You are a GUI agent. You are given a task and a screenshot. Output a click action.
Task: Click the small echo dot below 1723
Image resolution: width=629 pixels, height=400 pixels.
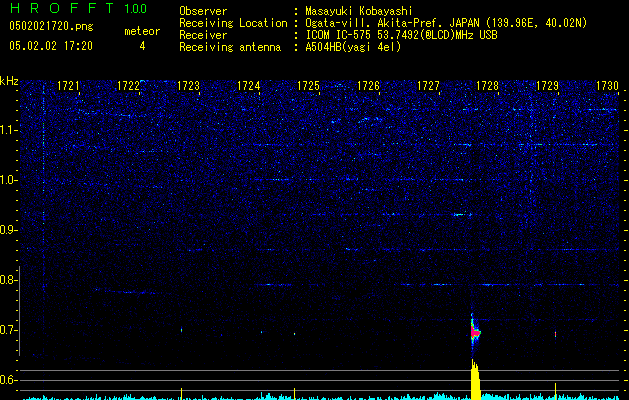click(181, 330)
